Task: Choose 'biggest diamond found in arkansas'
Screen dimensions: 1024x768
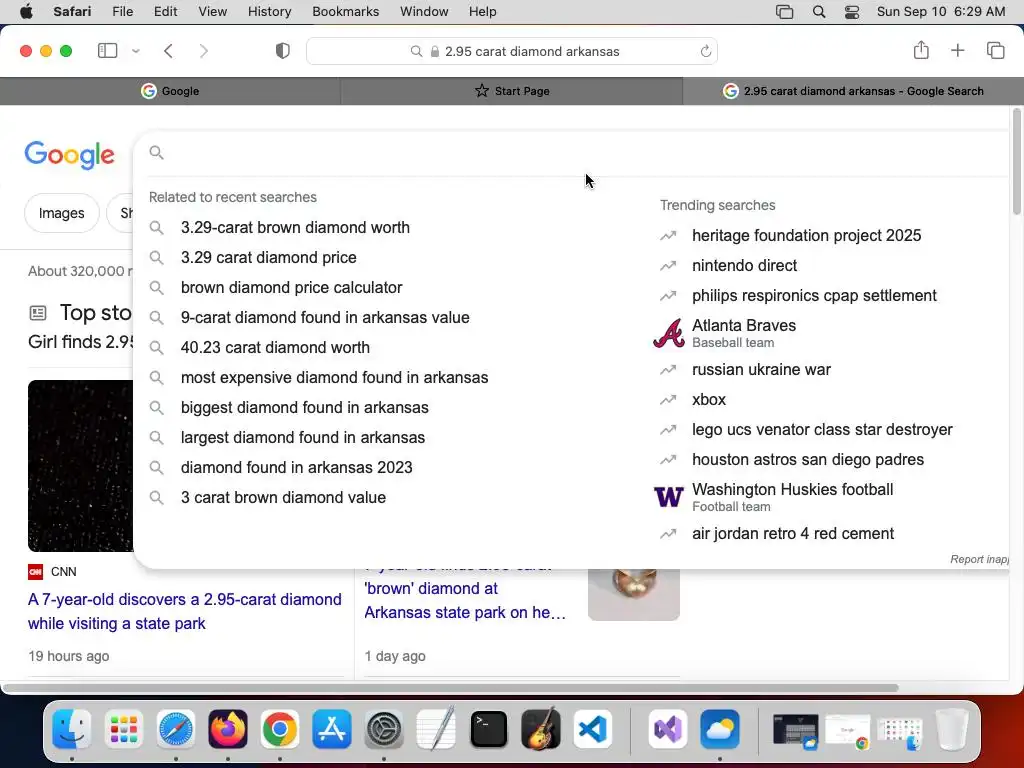Action: 304,408
